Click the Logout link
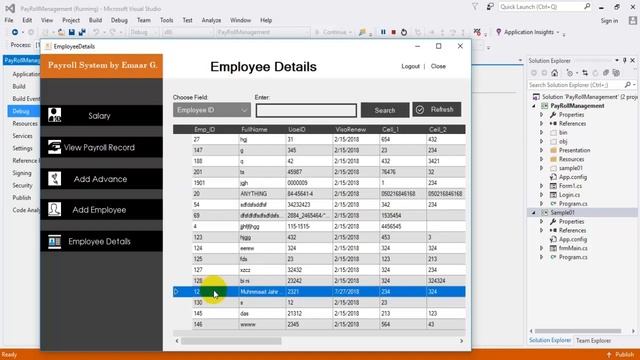The height and width of the screenshot is (360, 640). point(410,66)
